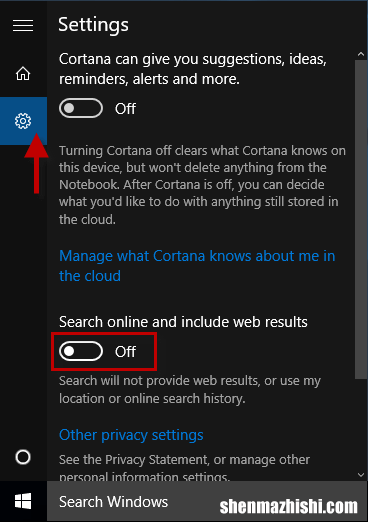Open the hamburger menu icon

(23, 25)
